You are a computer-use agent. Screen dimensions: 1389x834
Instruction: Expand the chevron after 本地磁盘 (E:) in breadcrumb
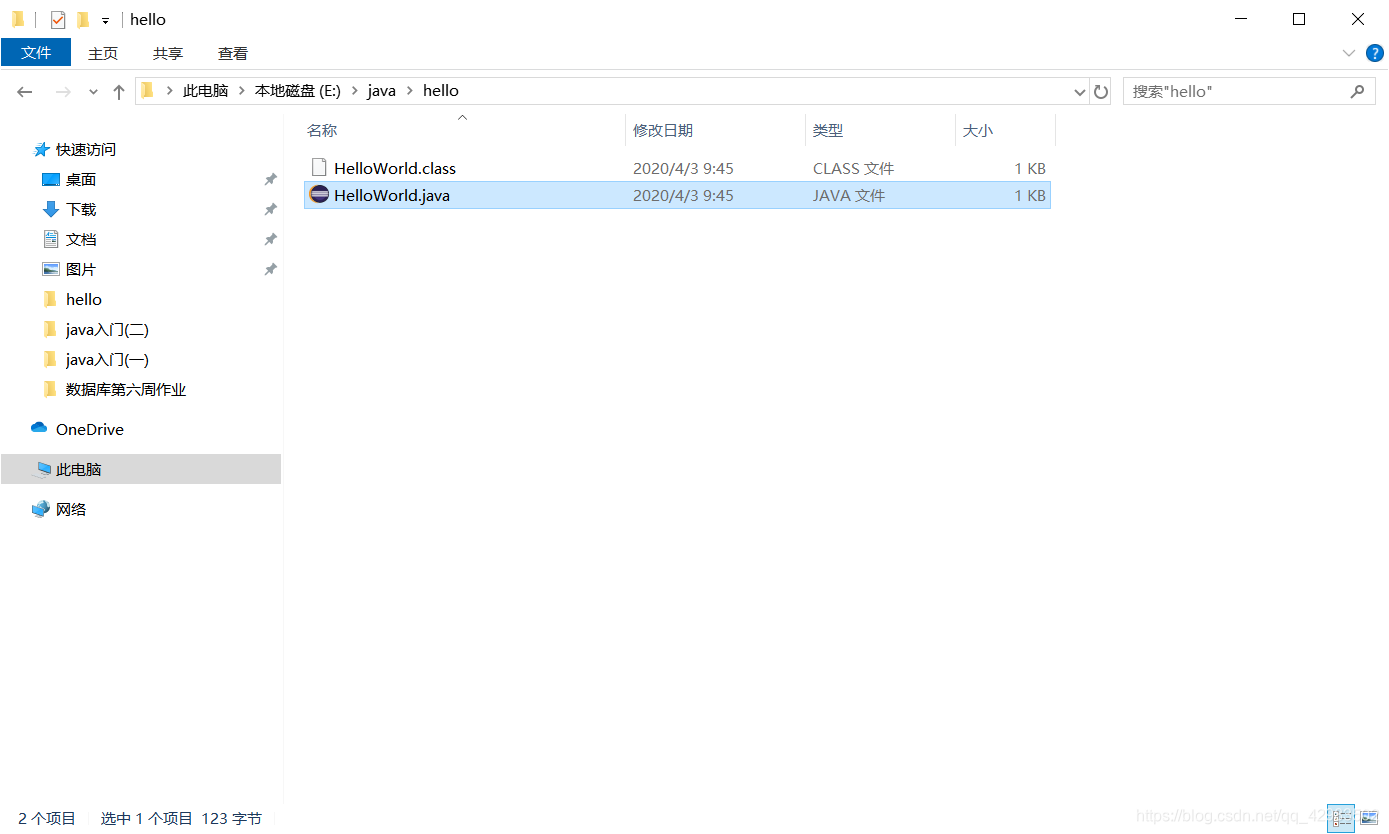point(354,91)
